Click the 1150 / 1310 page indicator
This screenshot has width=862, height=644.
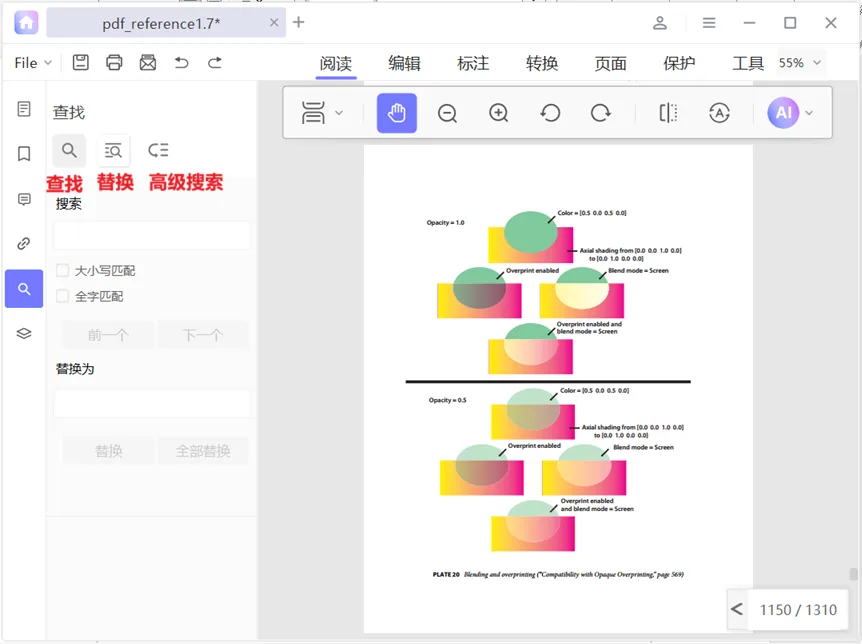pos(798,610)
